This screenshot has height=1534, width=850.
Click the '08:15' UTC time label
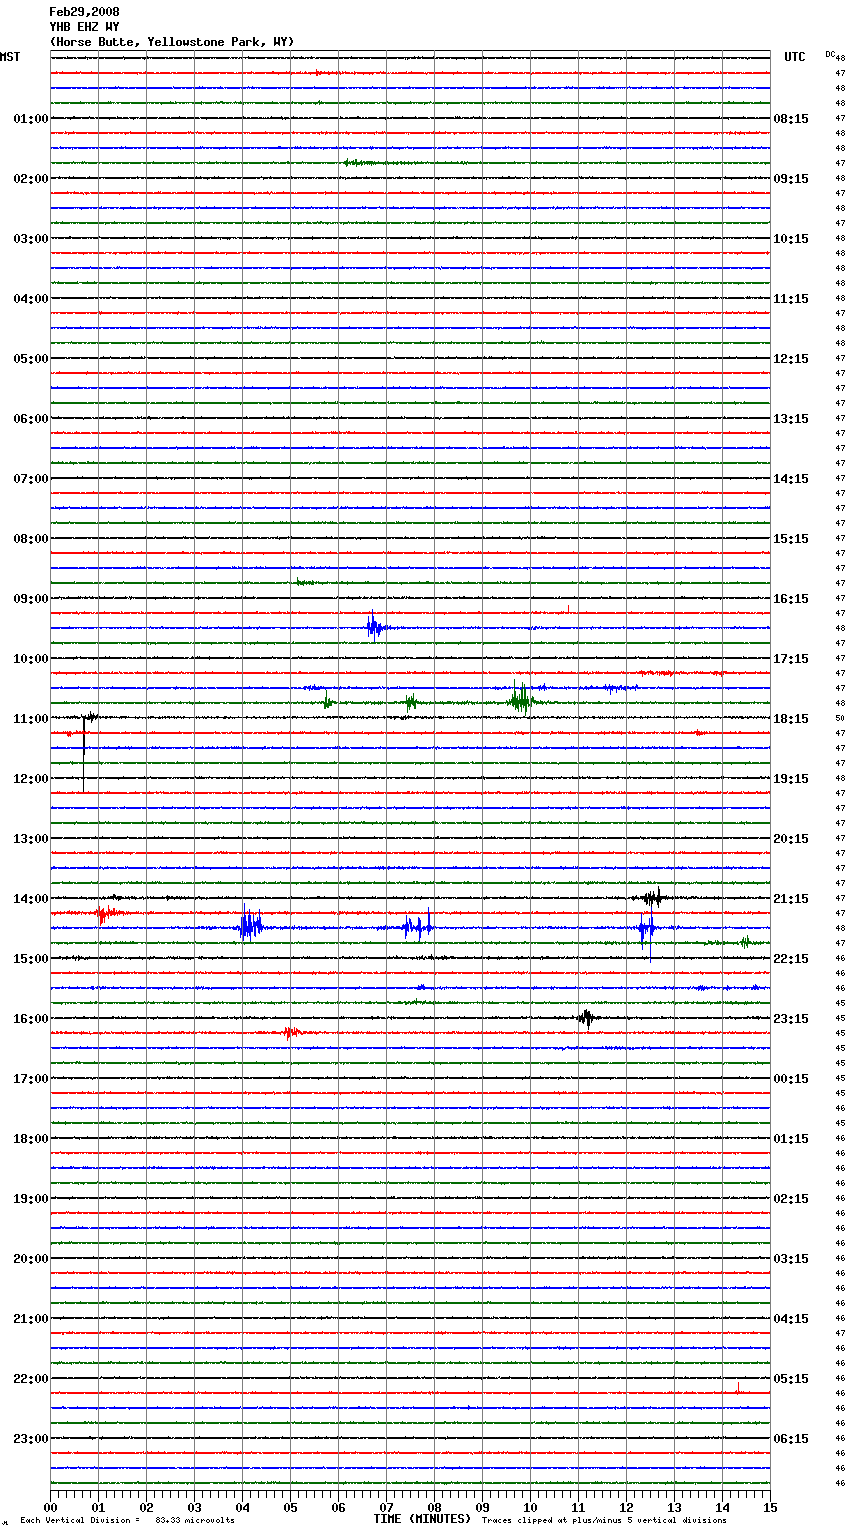tap(791, 119)
